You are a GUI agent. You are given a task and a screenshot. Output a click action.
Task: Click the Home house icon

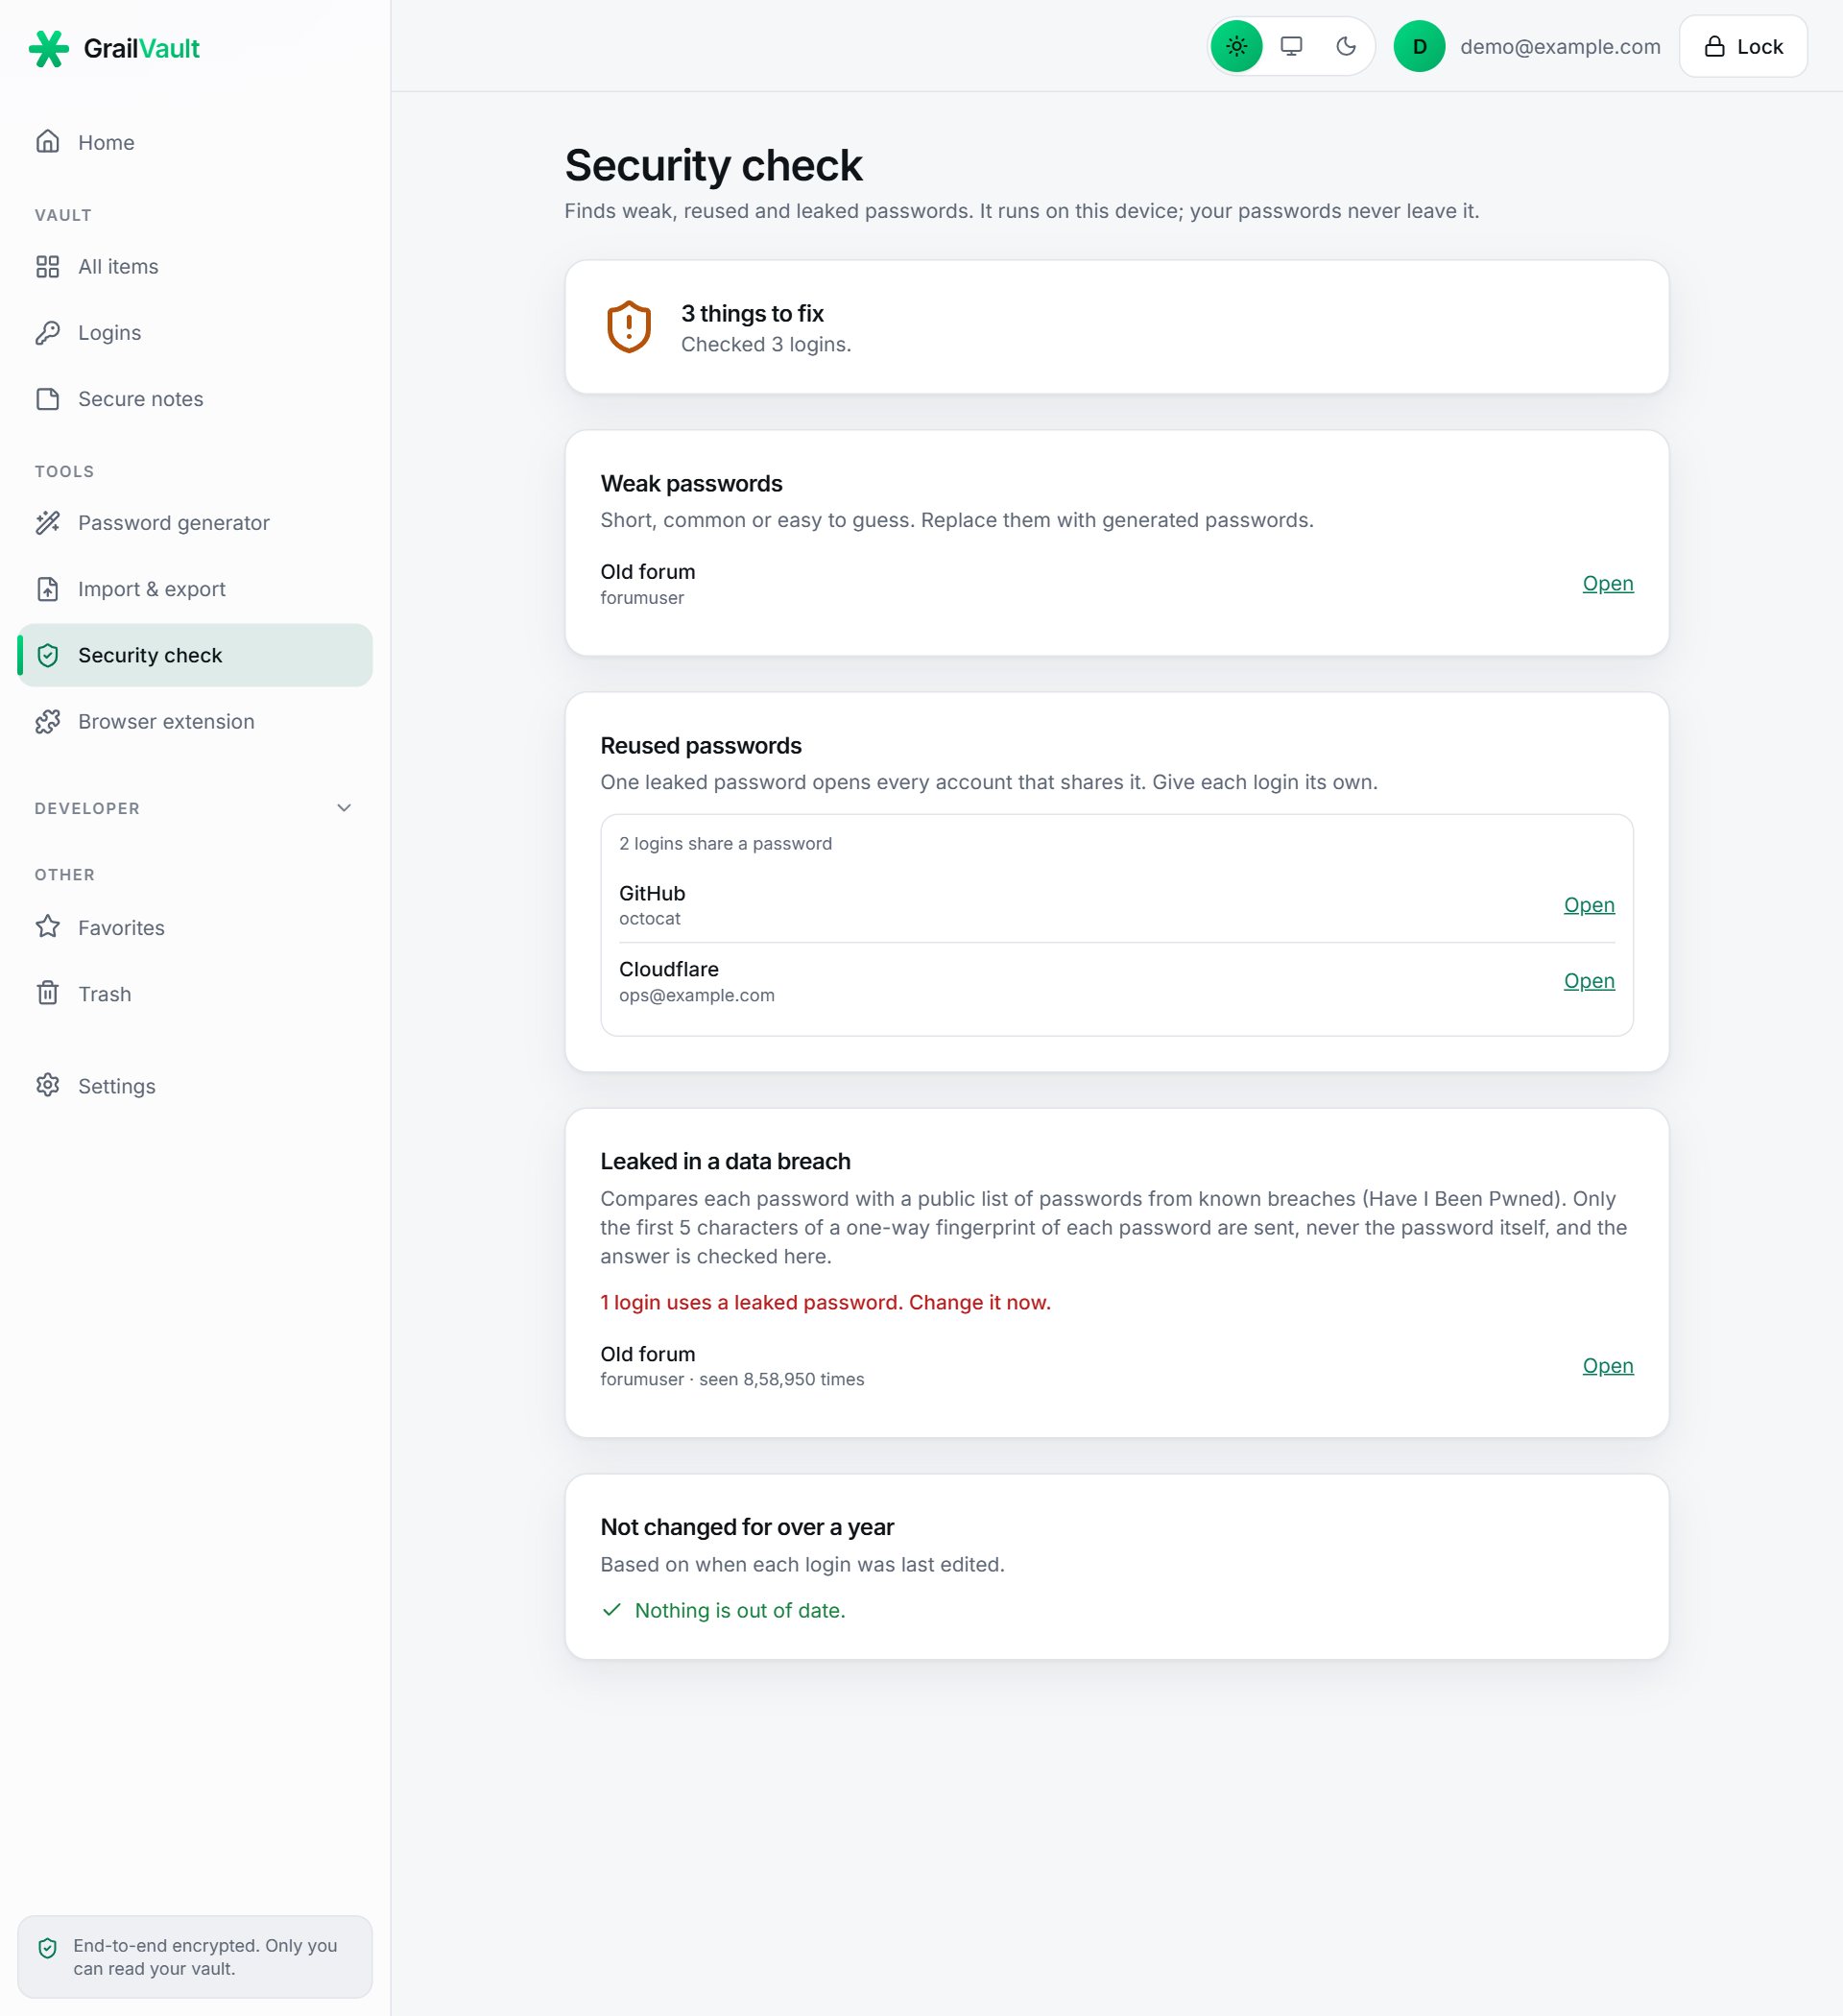pyautogui.click(x=47, y=142)
